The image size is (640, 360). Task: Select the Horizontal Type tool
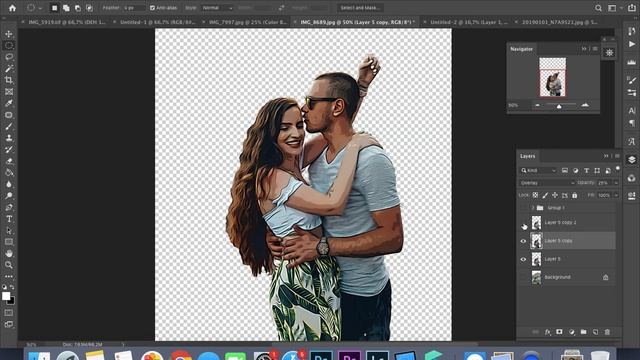(x=9, y=219)
